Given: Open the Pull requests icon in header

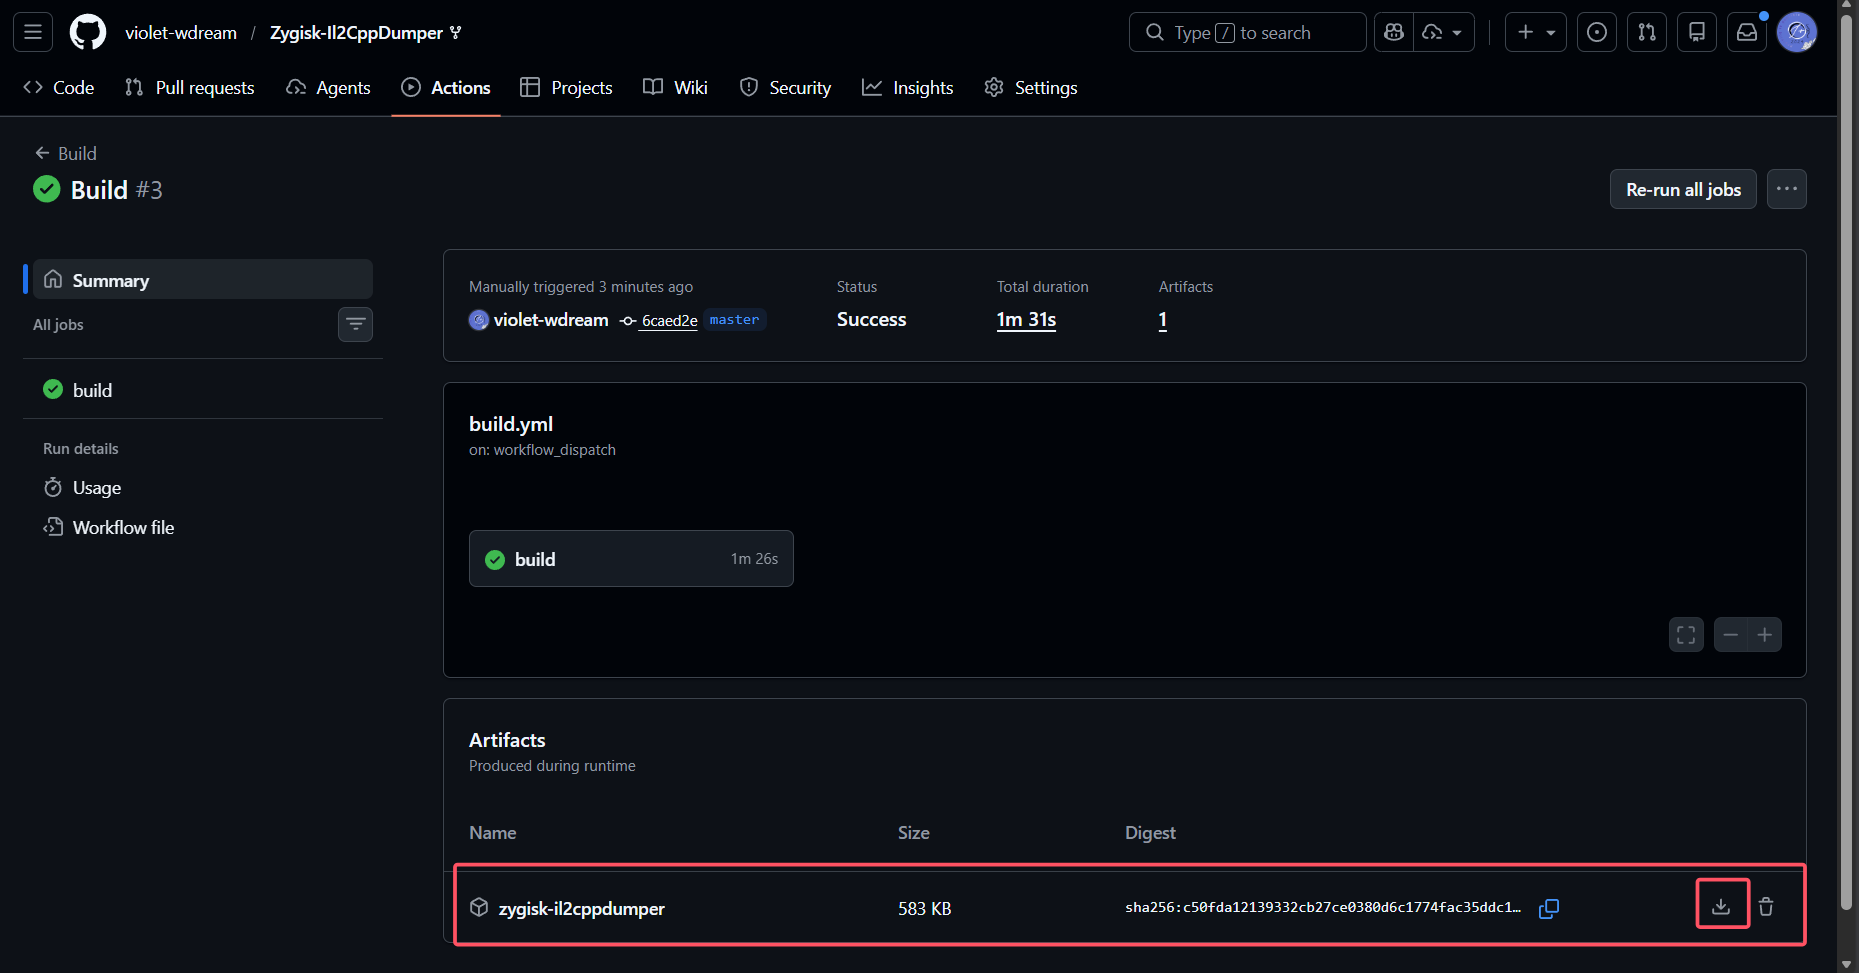Looking at the screenshot, I should click(x=1647, y=32).
